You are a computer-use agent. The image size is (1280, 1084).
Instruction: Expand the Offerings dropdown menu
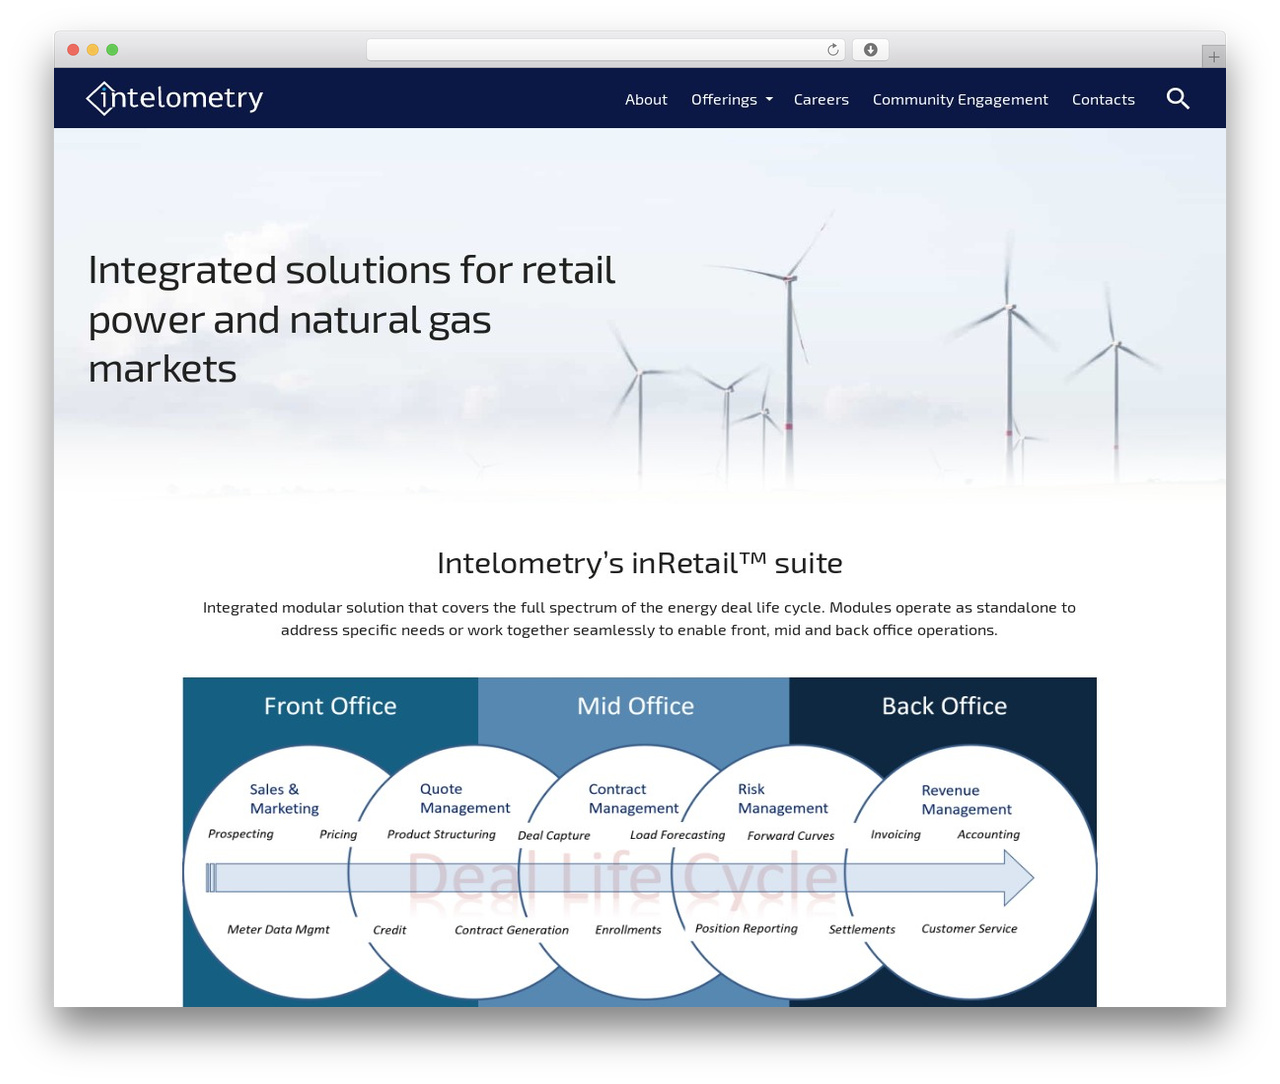coord(731,99)
